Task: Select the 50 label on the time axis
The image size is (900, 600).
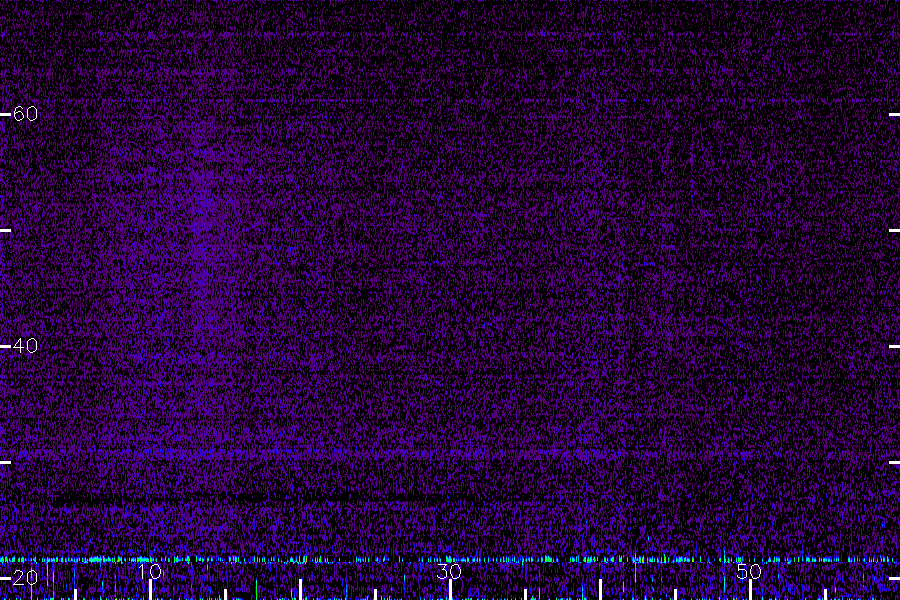Action: [x=749, y=571]
